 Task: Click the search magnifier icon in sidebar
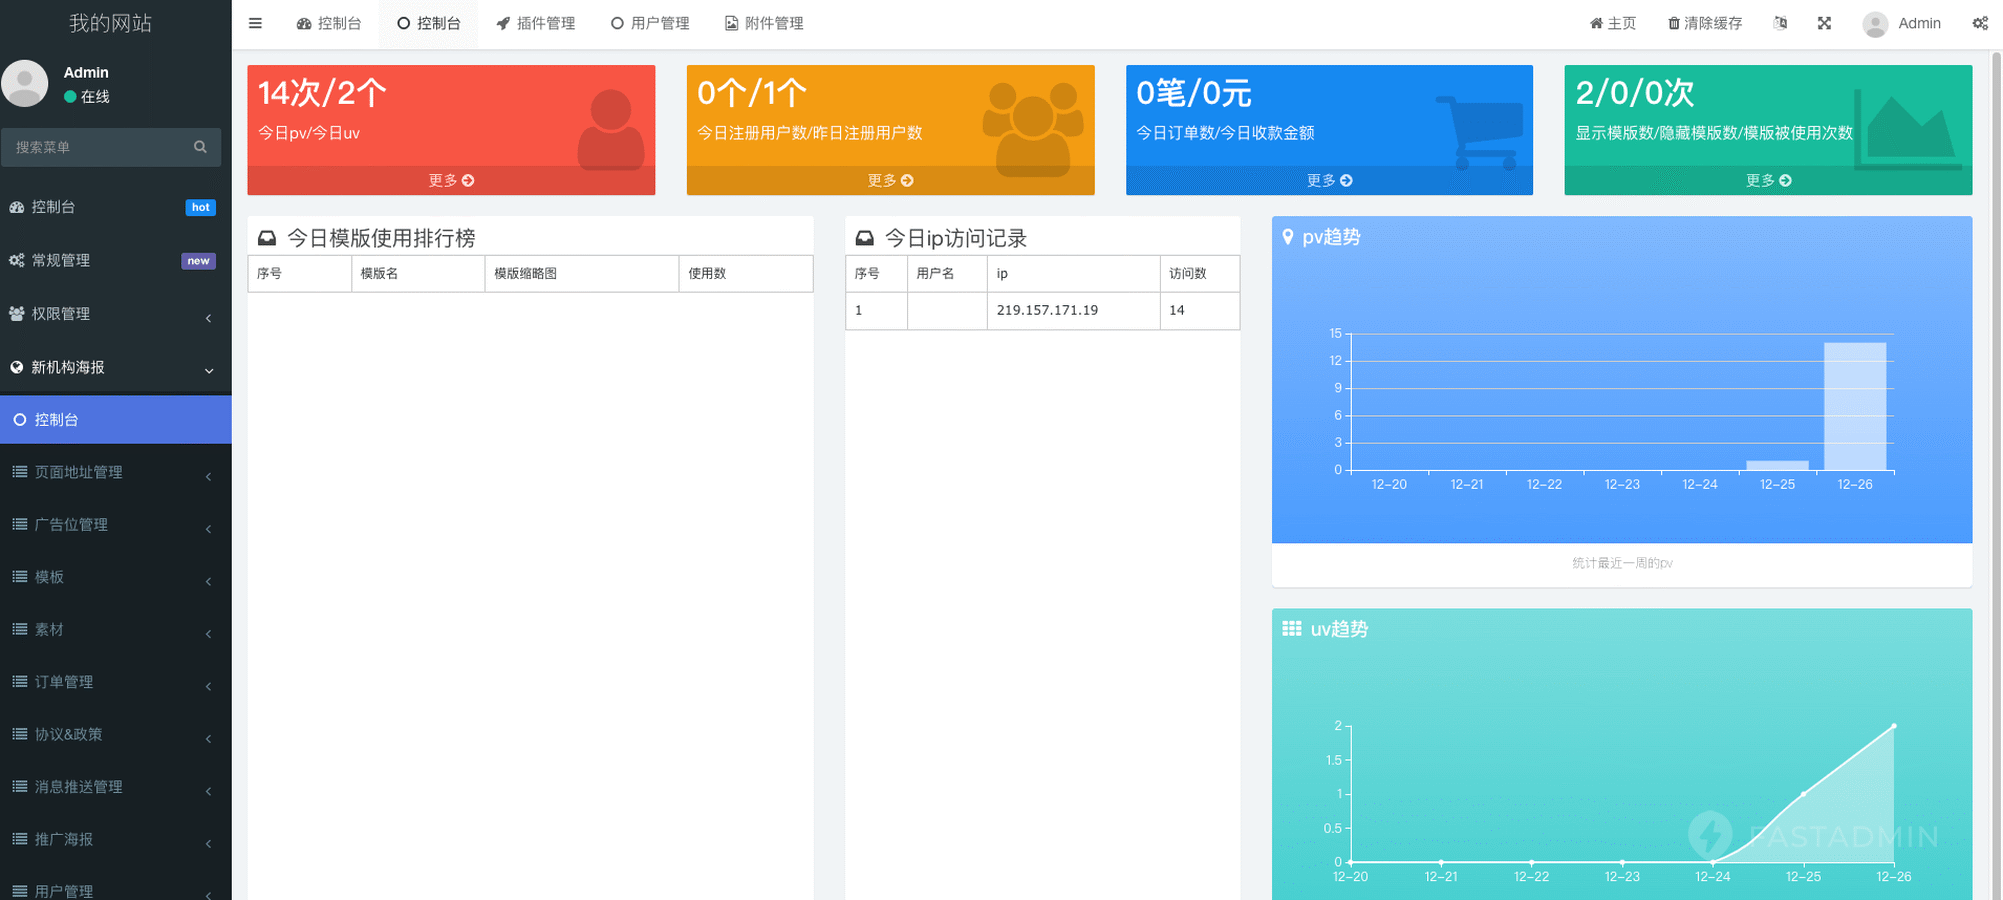point(200,147)
